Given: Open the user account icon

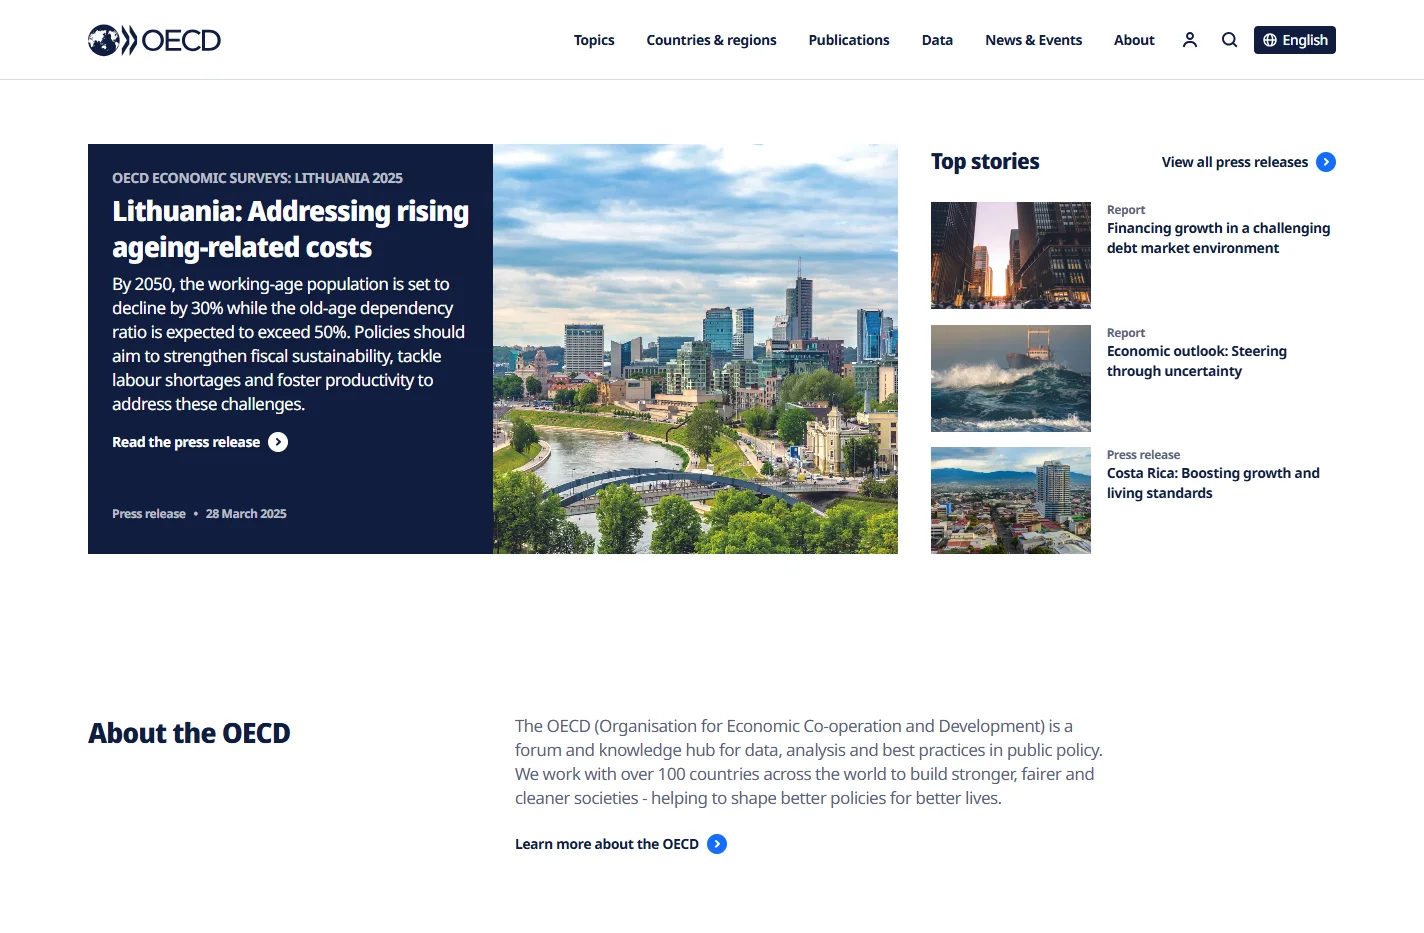Looking at the screenshot, I should [1190, 40].
